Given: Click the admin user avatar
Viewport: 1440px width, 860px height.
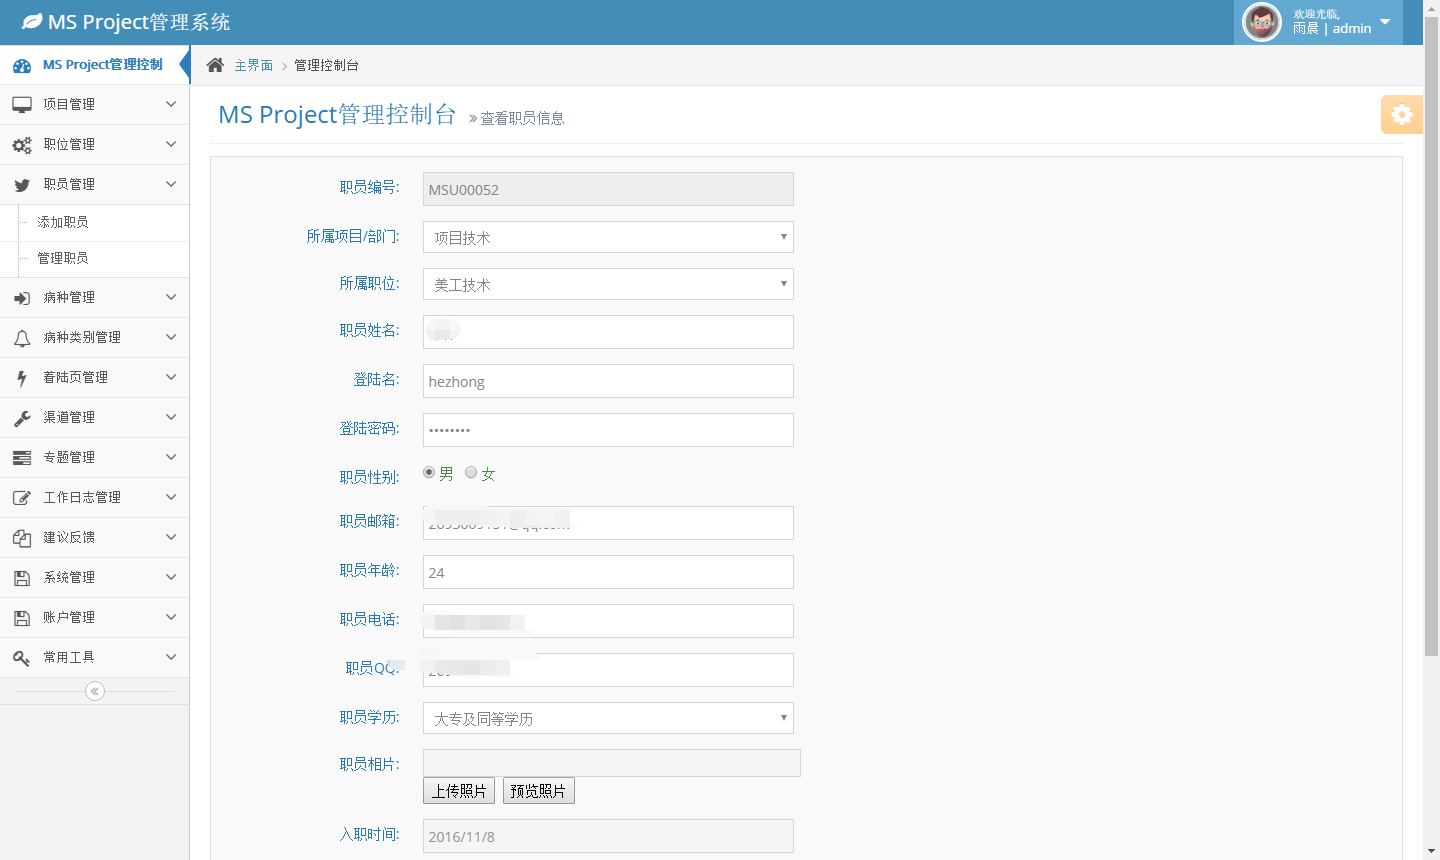Looking at the screenshot, I should (1261, 22).
